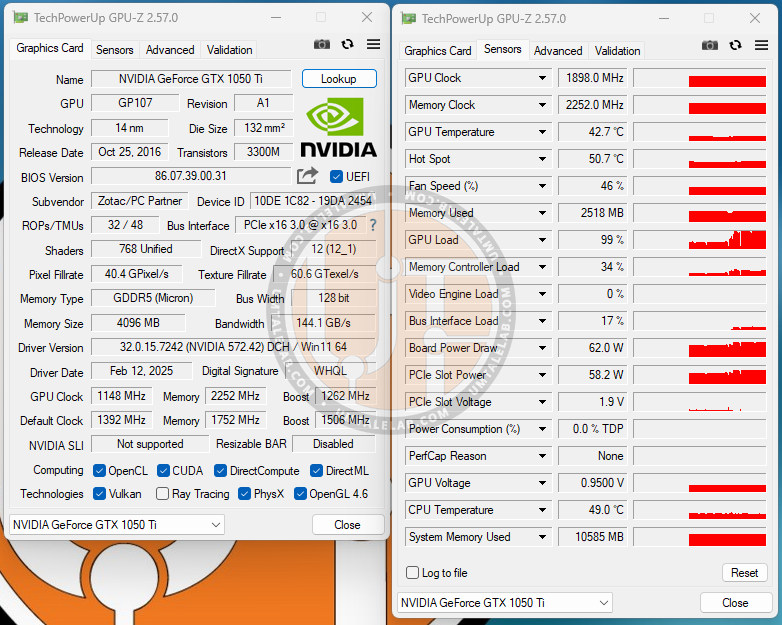Open hamburger menu in left GPU-Z window
This screenshot has height=625, width=782.
point(374,44)
